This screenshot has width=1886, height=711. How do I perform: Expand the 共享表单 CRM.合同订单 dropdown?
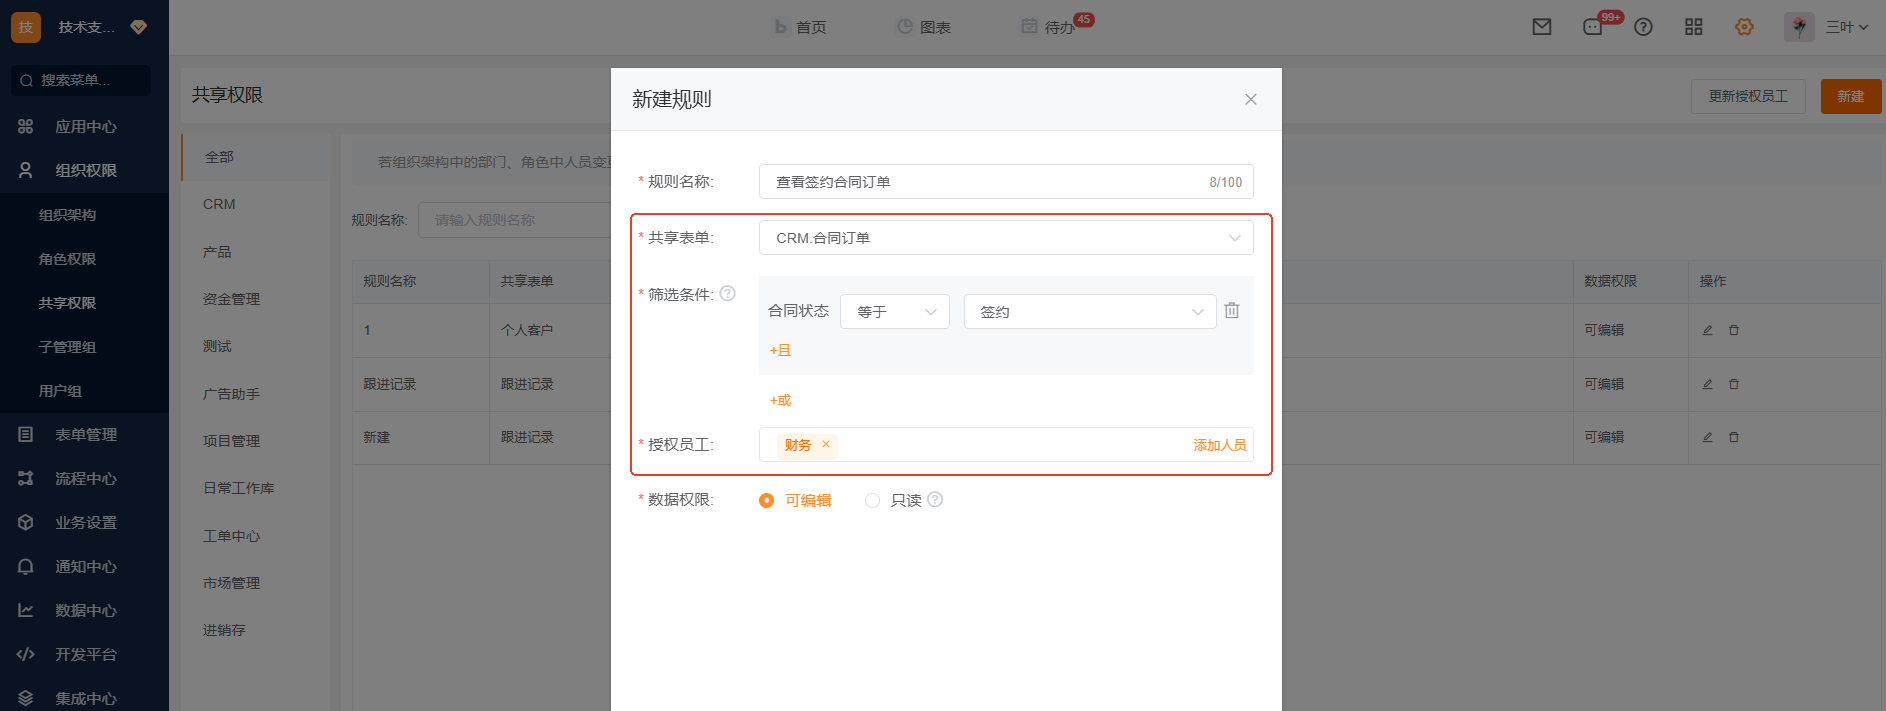tap(1005, 238)
